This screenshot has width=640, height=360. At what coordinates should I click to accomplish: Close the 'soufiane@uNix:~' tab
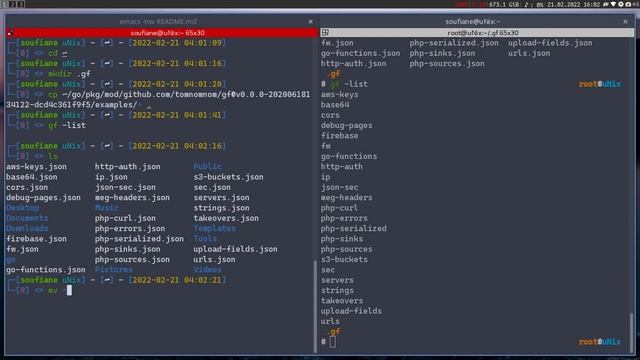[x=626, y=22]
